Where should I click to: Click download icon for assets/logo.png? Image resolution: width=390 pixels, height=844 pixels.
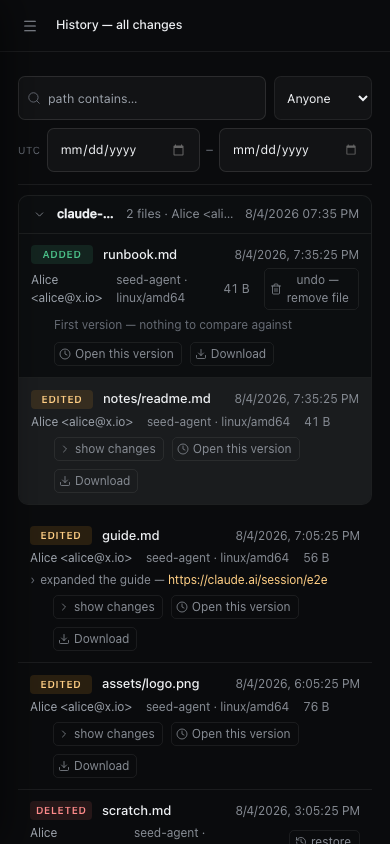64,766
